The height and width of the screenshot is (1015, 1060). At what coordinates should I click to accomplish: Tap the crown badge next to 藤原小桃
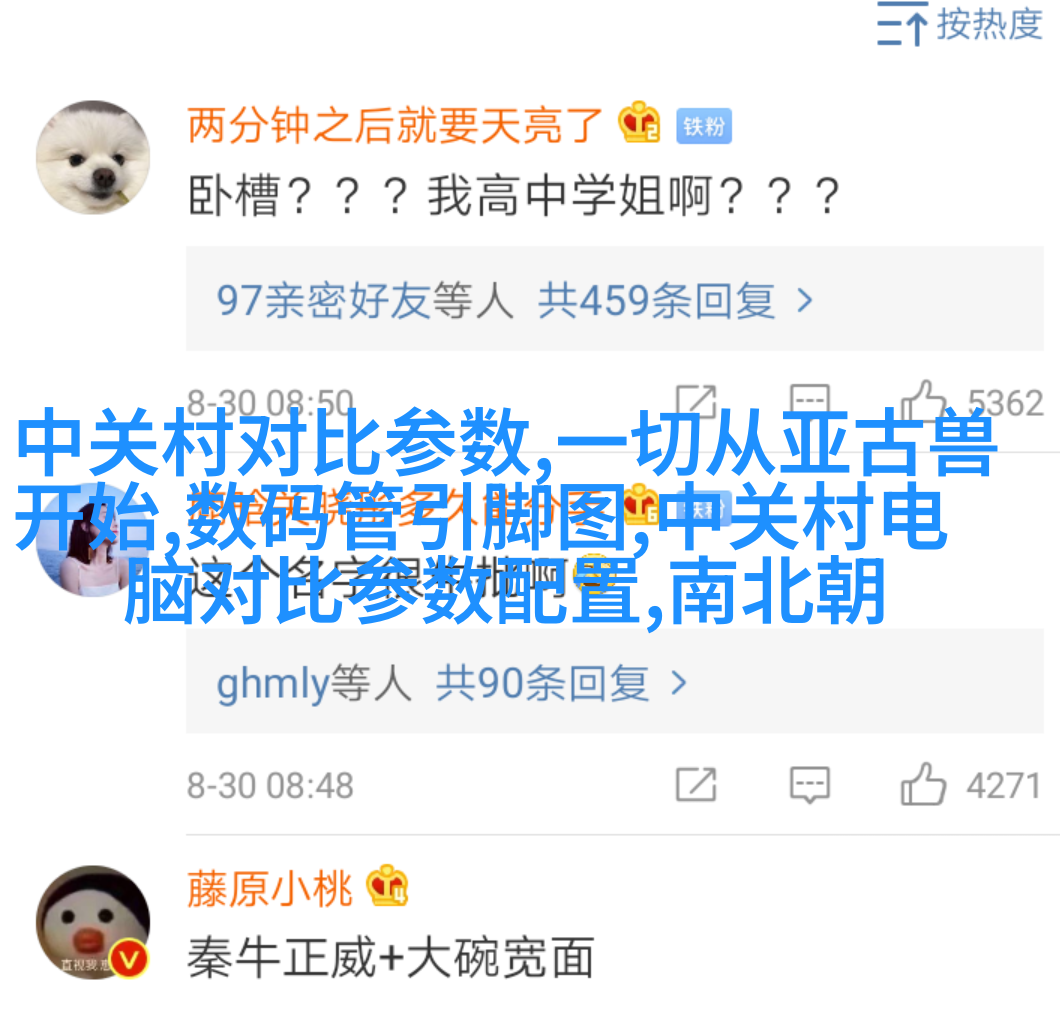pos(387,886)
